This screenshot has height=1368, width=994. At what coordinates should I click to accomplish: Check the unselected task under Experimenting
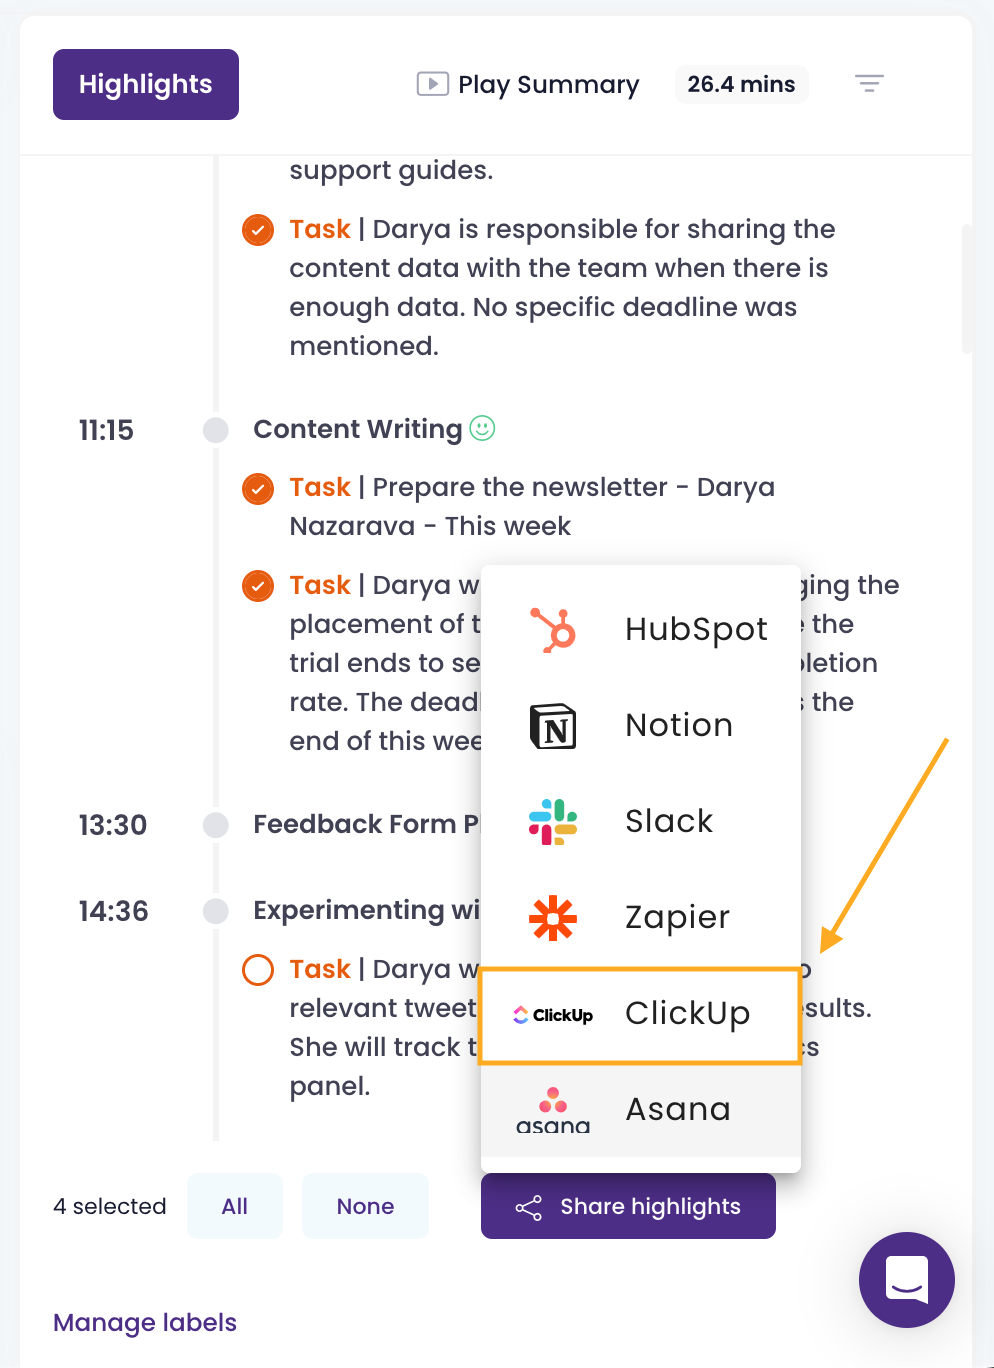click(x=258, y=970)
